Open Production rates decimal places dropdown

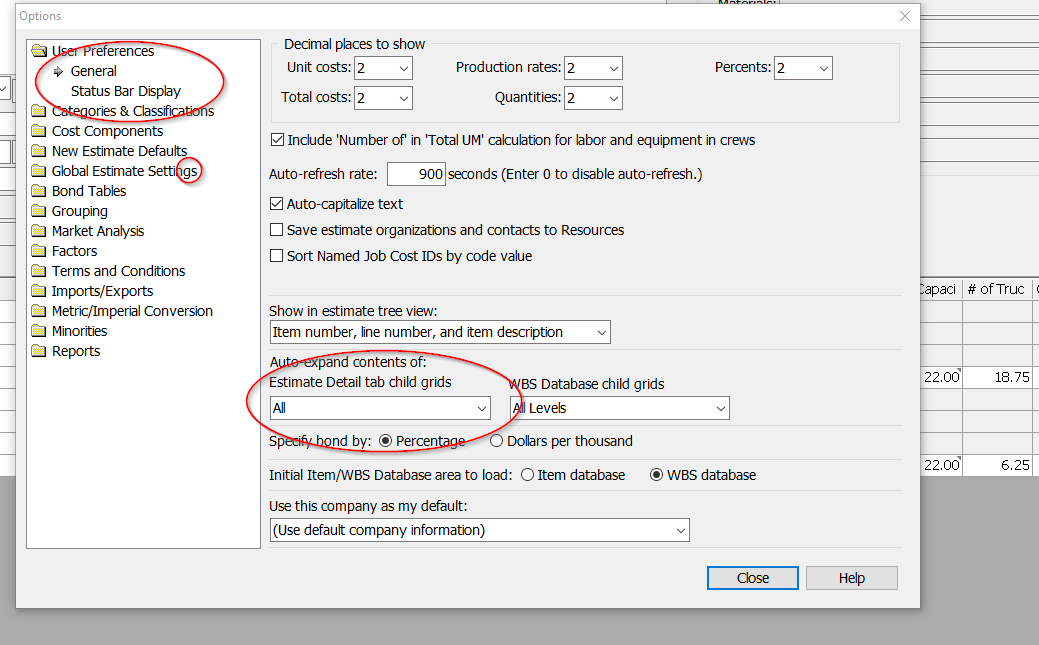[594, 68]
